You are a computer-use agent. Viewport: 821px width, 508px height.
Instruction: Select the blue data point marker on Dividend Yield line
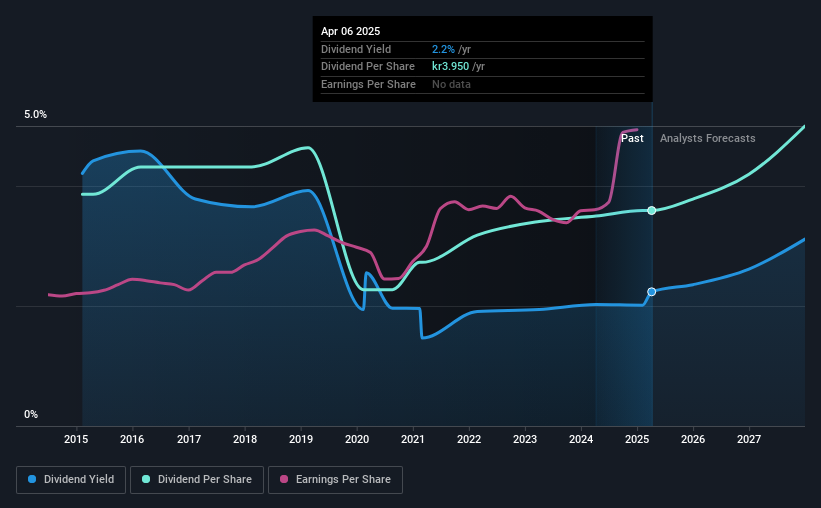(x=651, y=292)
